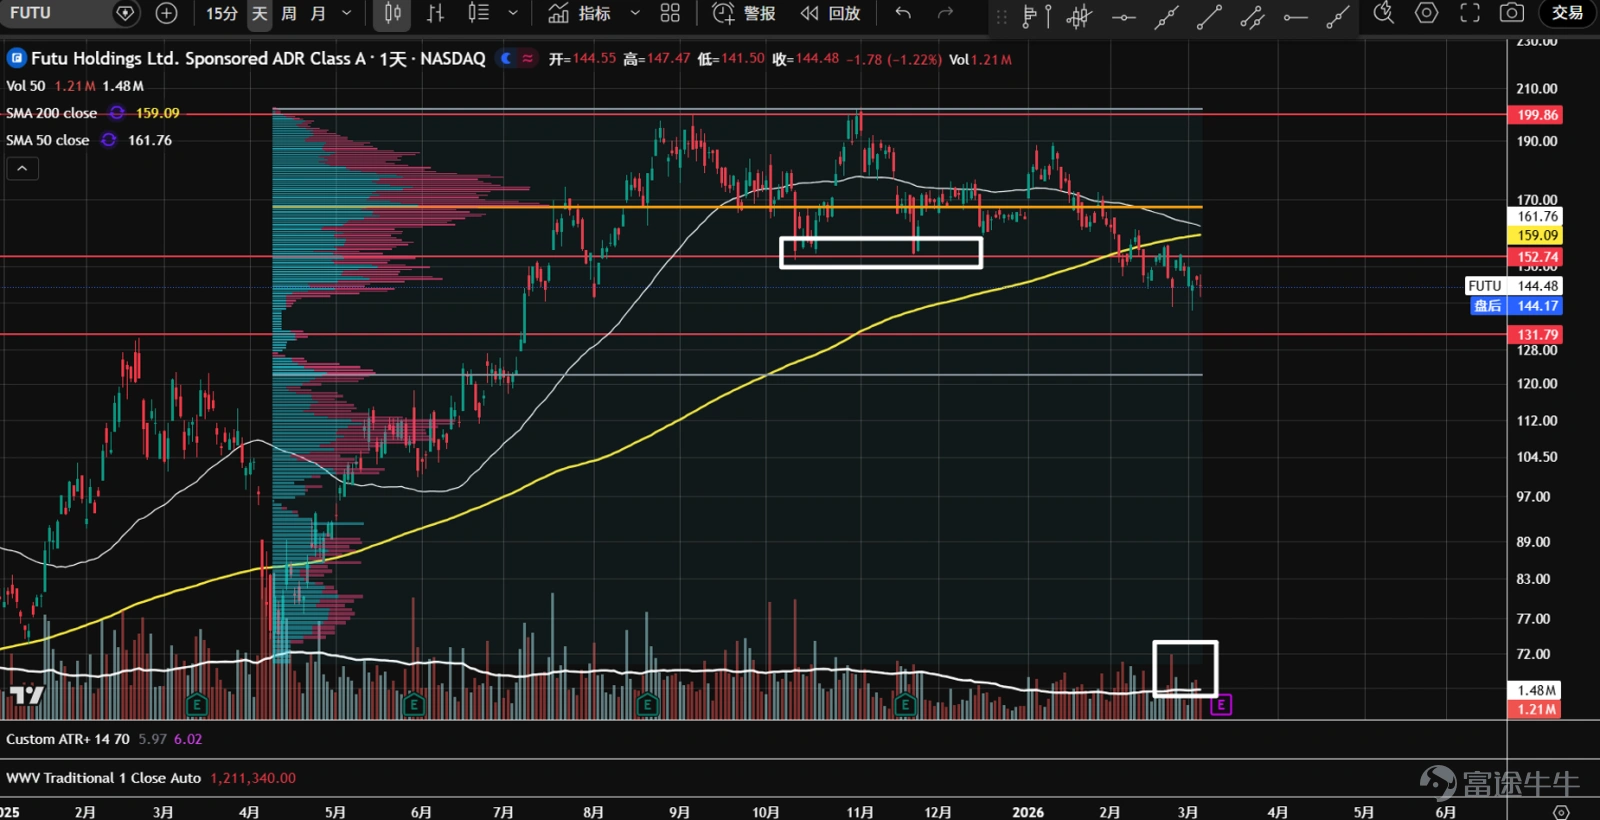1600x820 pixels.
Task: Open the 指标 indicators menu
Action: click(x=580, y=13)
